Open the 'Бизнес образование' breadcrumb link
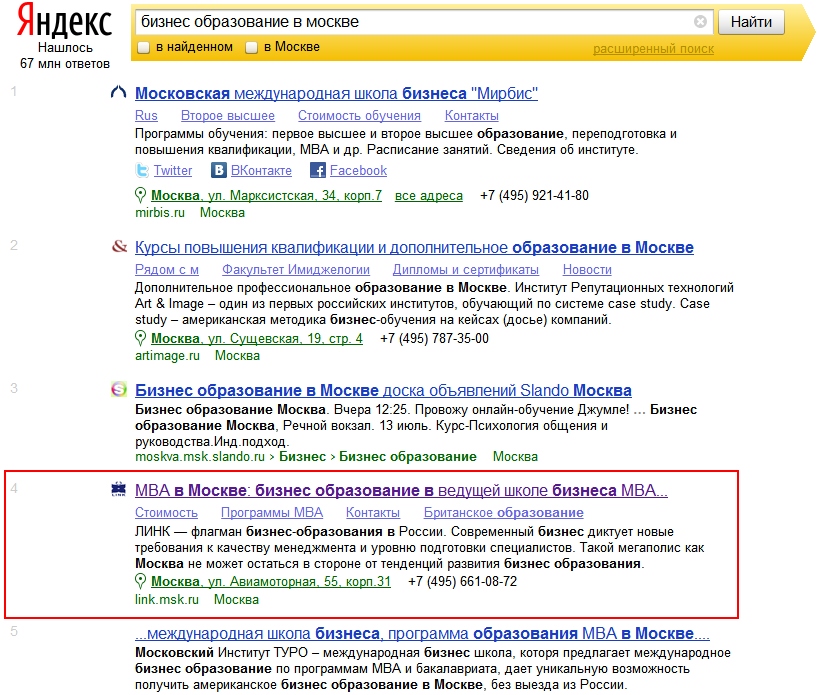 408,457
